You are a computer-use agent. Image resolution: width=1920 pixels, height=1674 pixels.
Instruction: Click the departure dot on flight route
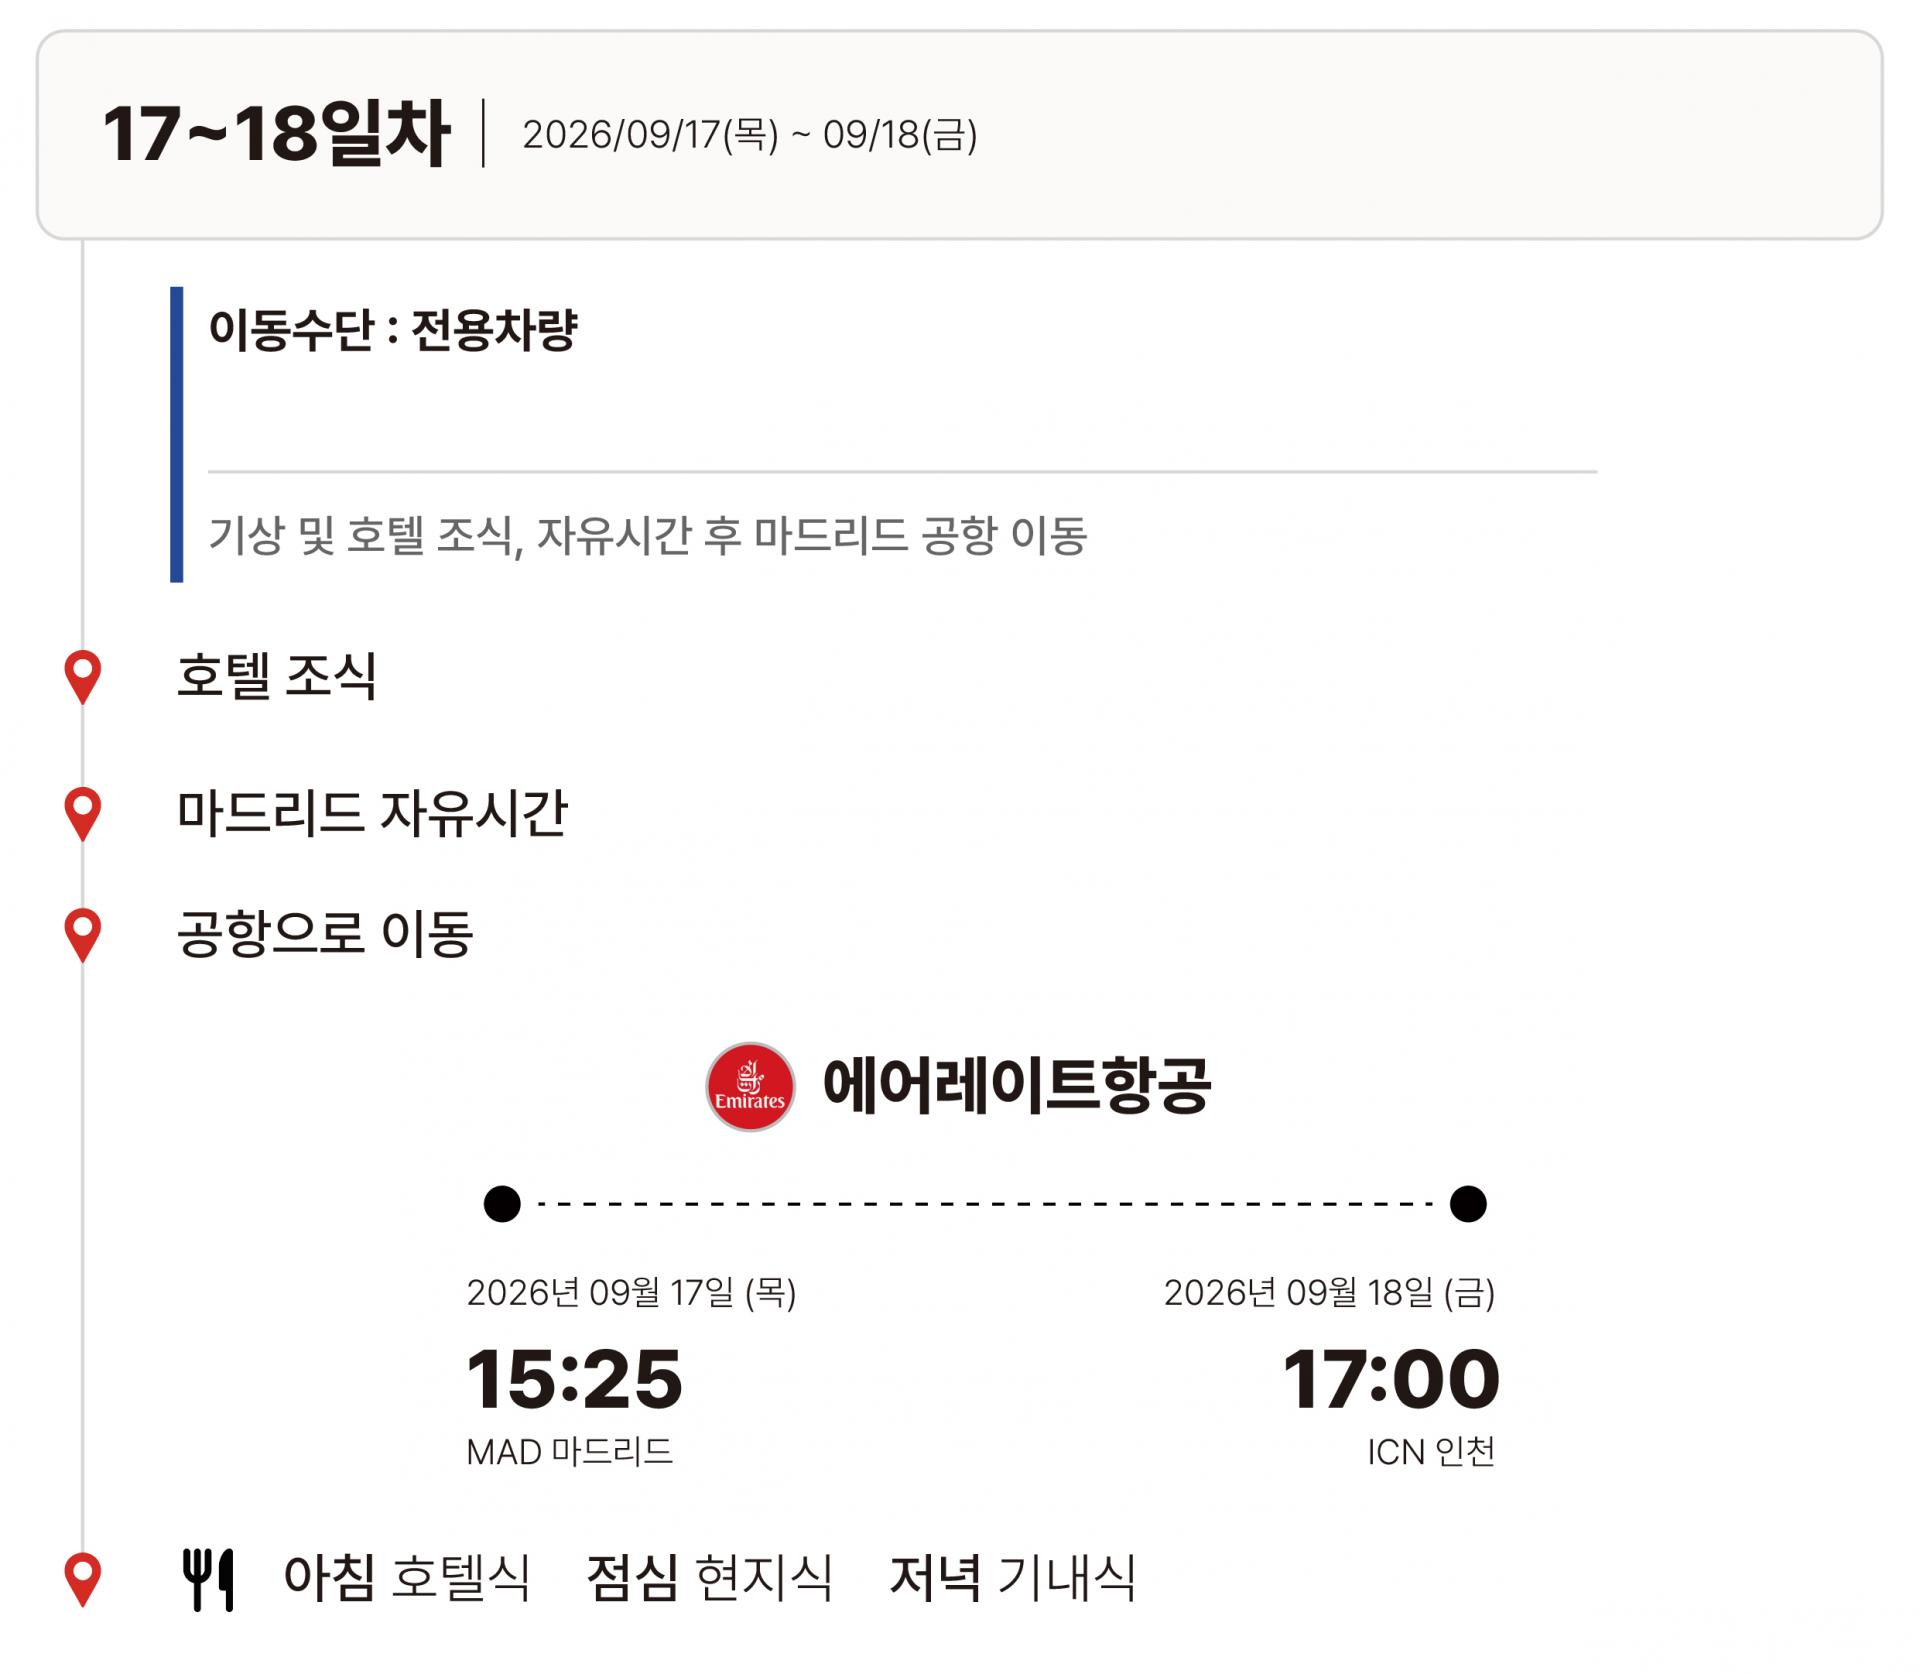[x=502, y=1203]
